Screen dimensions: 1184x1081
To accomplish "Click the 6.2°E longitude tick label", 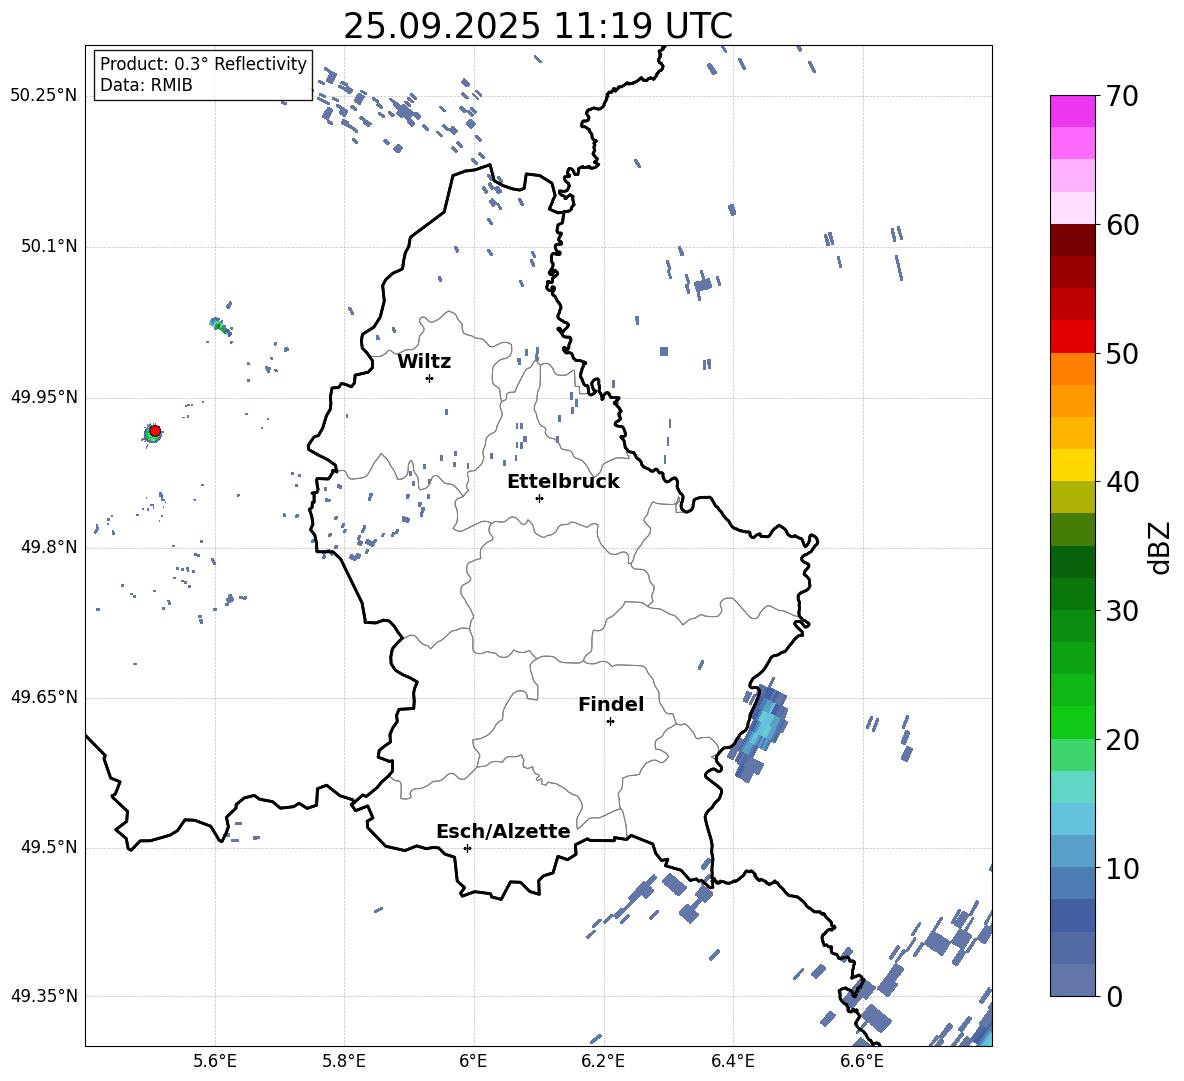I will pyautogui.click(x=603, y=1061).
